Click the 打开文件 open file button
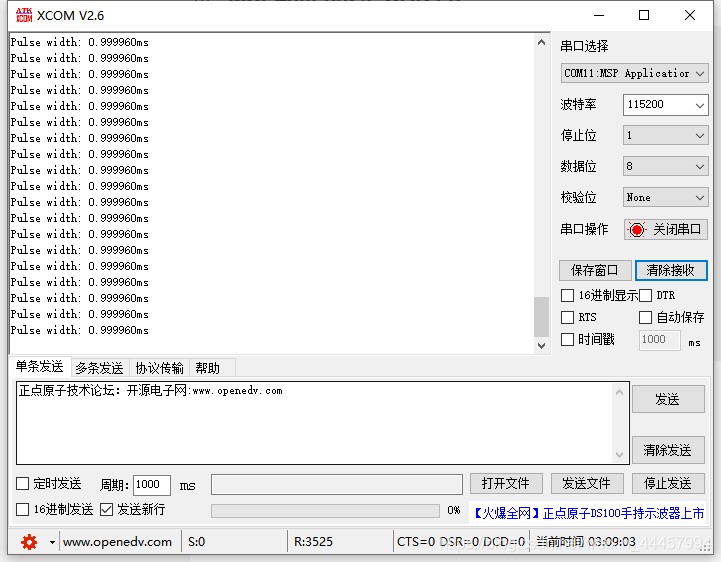The width and height of the screenshot is (721, 562). pos(506,484)
